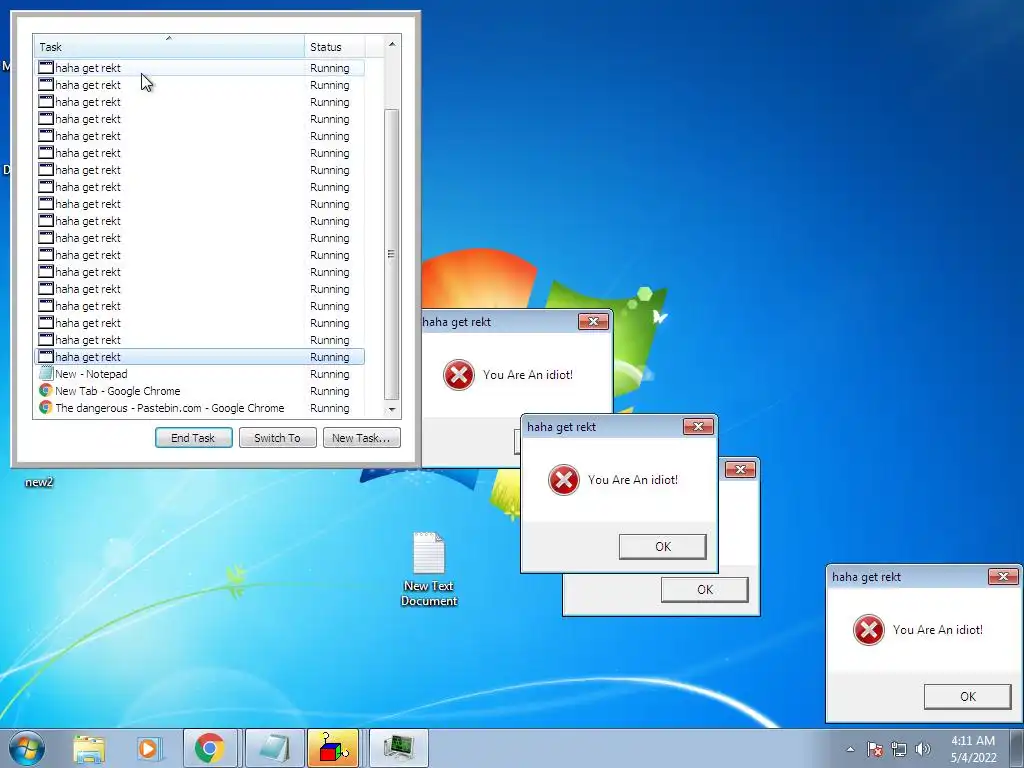Click the Switch To button
This screenshot has width=1024, height=768.
click(278, 438)
